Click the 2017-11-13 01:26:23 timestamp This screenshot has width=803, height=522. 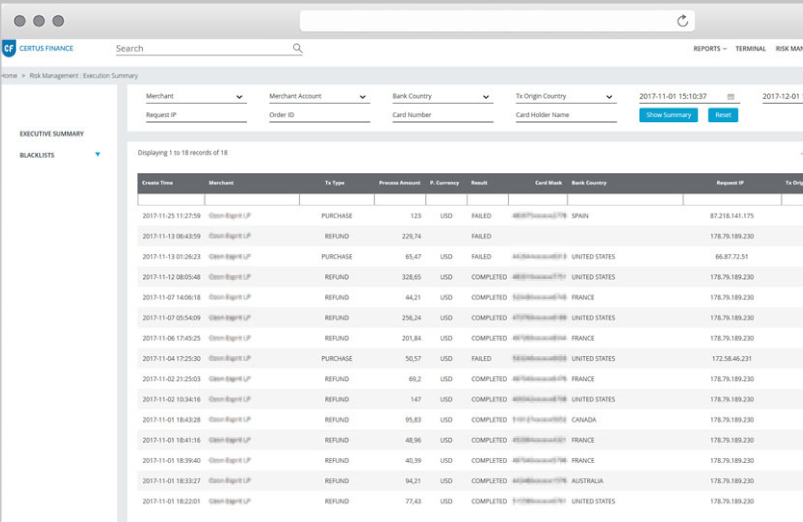click(x=171, y=257)
